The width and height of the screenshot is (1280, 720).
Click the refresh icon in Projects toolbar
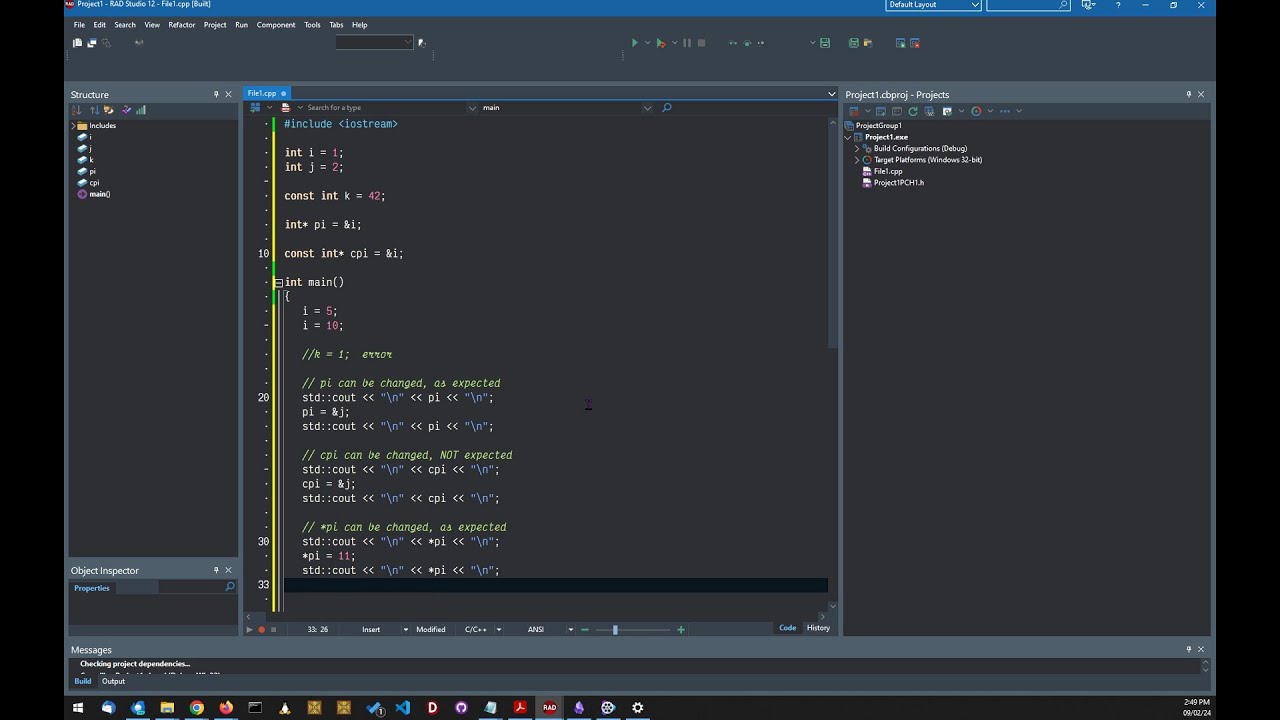[x=913, y=111]
